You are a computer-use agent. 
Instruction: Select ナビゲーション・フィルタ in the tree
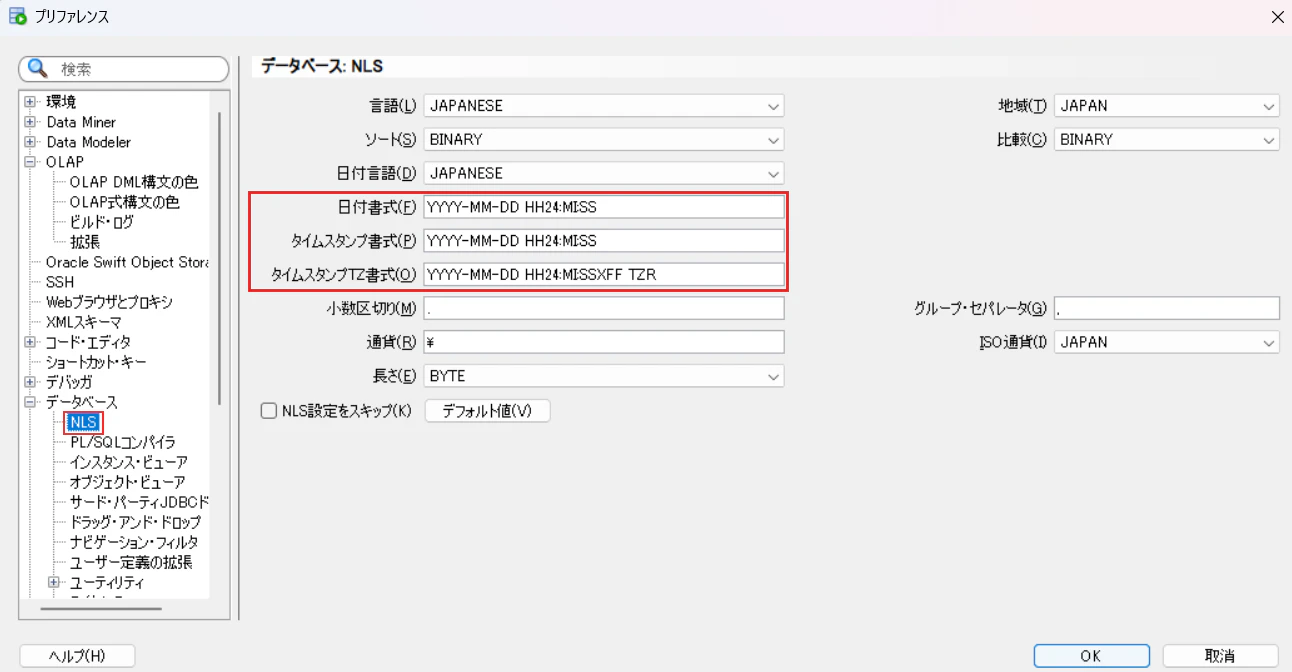click(x=134, y=542)
